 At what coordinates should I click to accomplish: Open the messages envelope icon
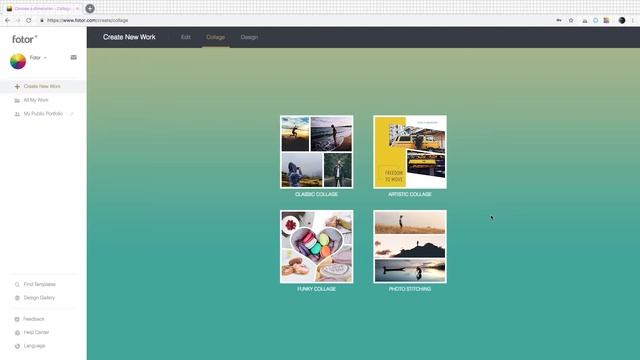click(x=73, y=58)
